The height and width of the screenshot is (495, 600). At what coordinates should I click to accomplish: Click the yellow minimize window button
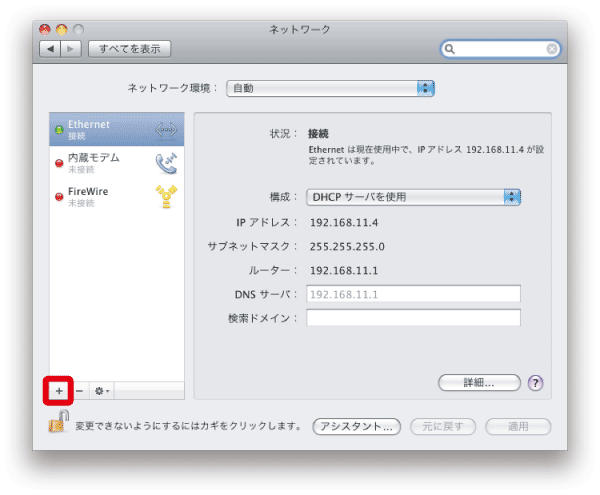point(62,29)
